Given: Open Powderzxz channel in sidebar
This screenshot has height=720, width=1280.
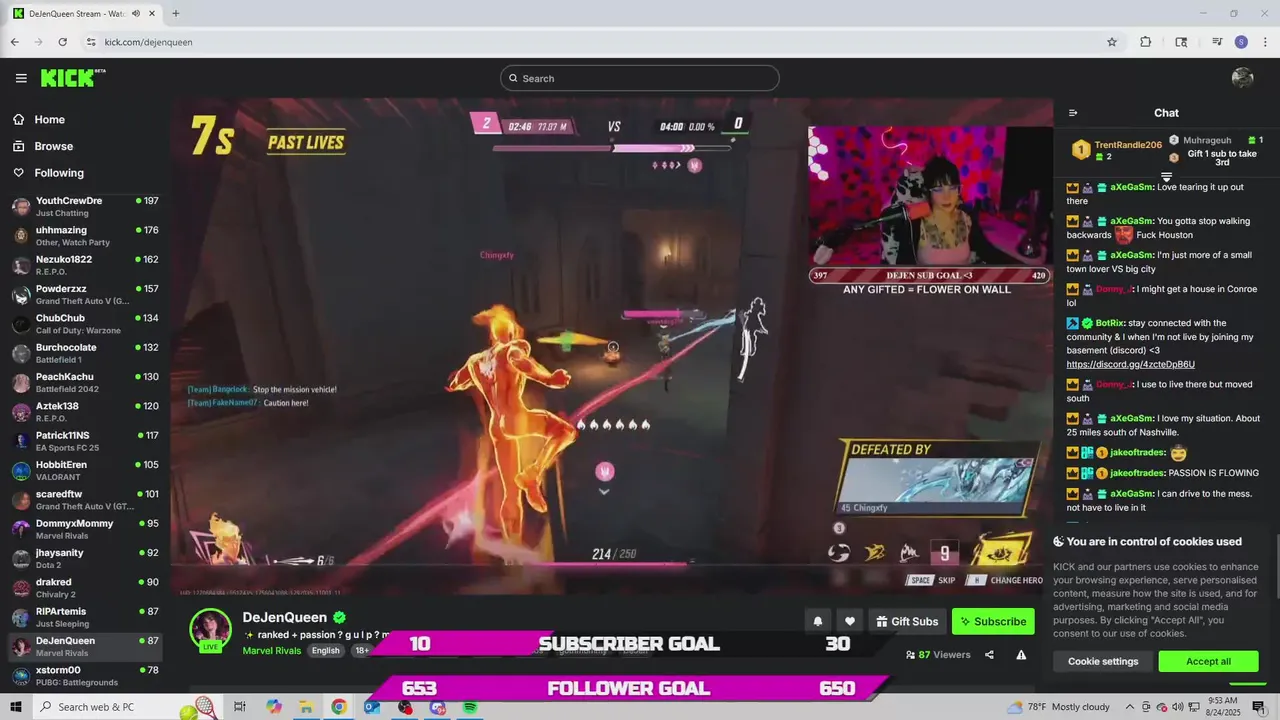Looking at the screenshot, I should (85, 295).
